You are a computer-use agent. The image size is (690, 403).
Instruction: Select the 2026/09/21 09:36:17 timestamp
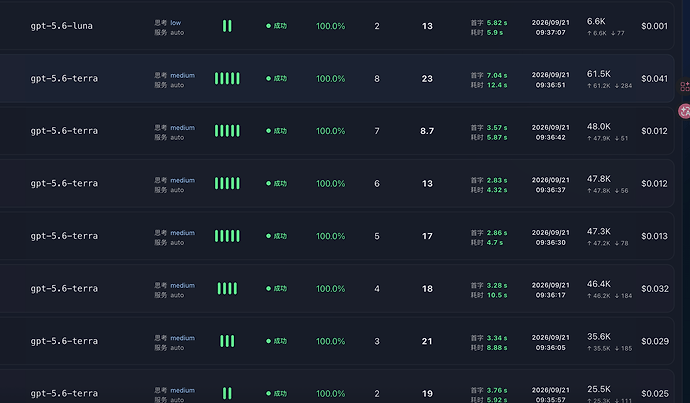551,290
